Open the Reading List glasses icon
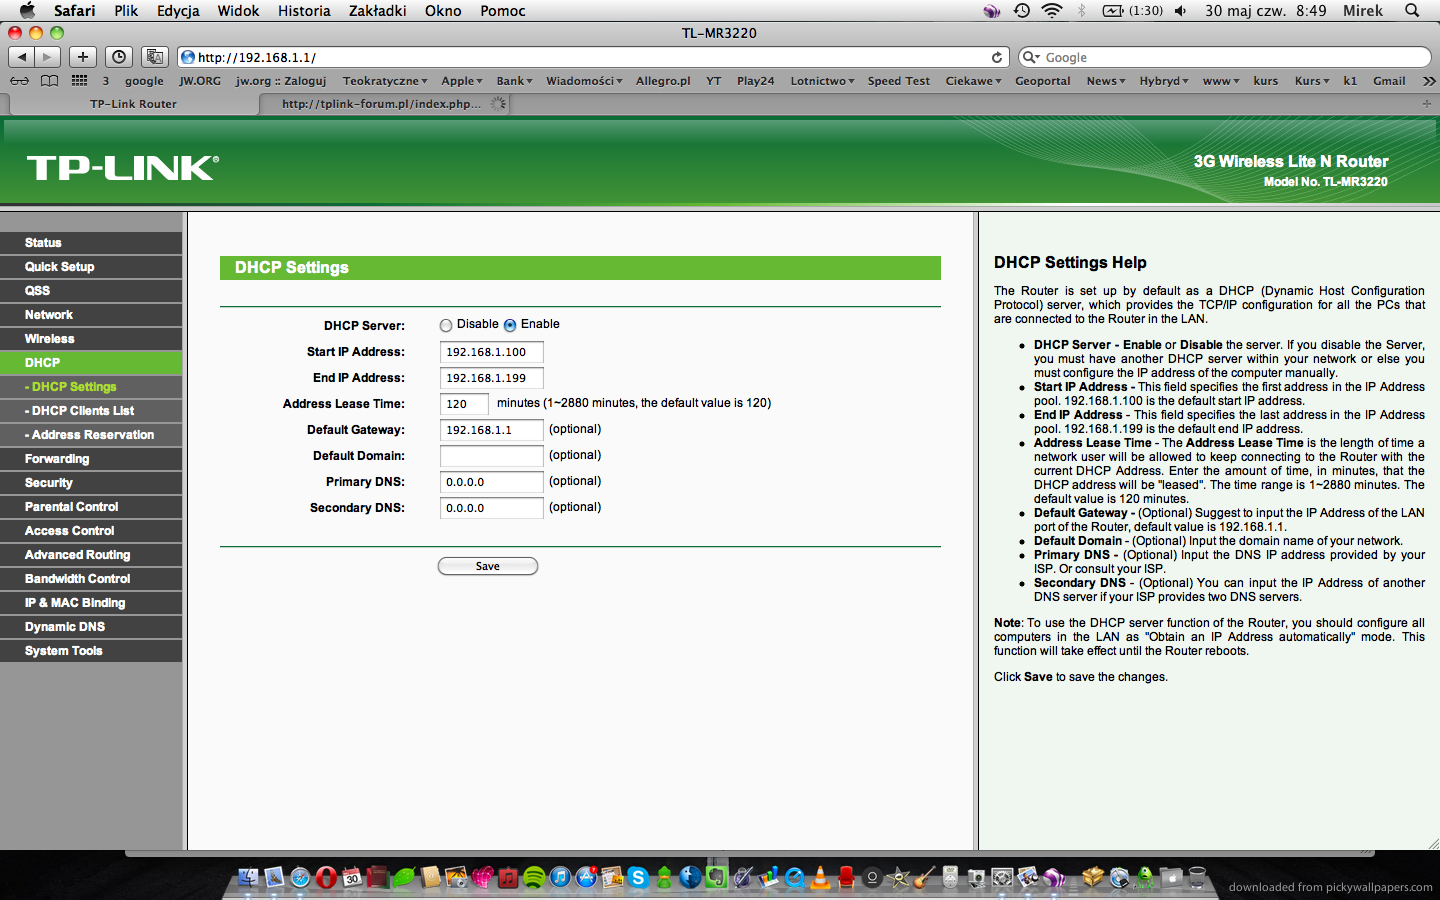The width and height of the screenshot is (1440, 900). pos(19,81)
